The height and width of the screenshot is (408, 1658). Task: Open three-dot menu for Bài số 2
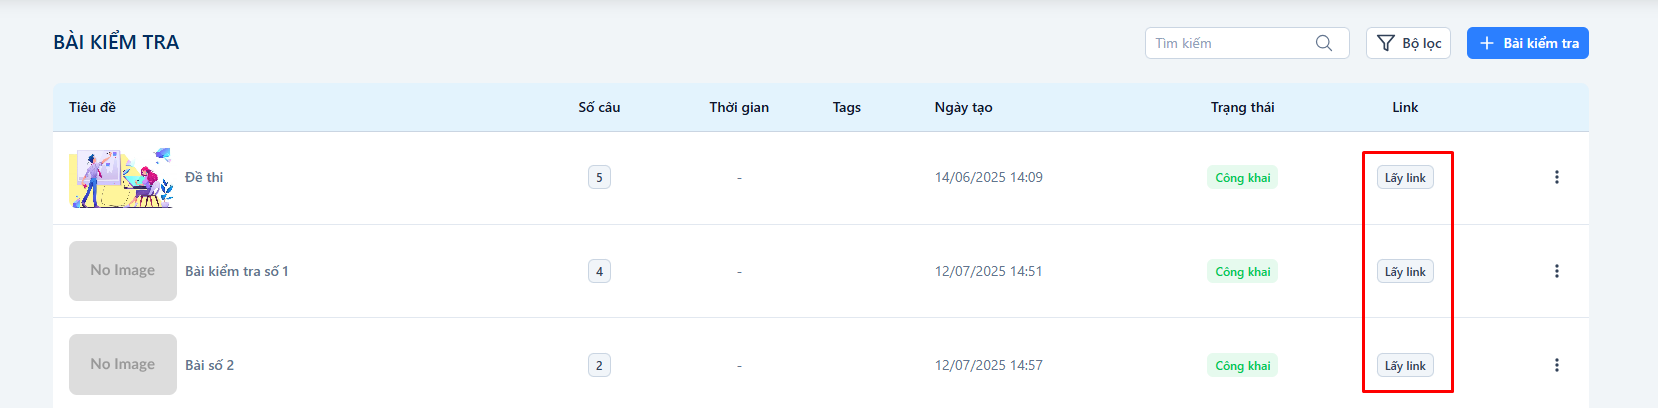(x=1556, y=365)
